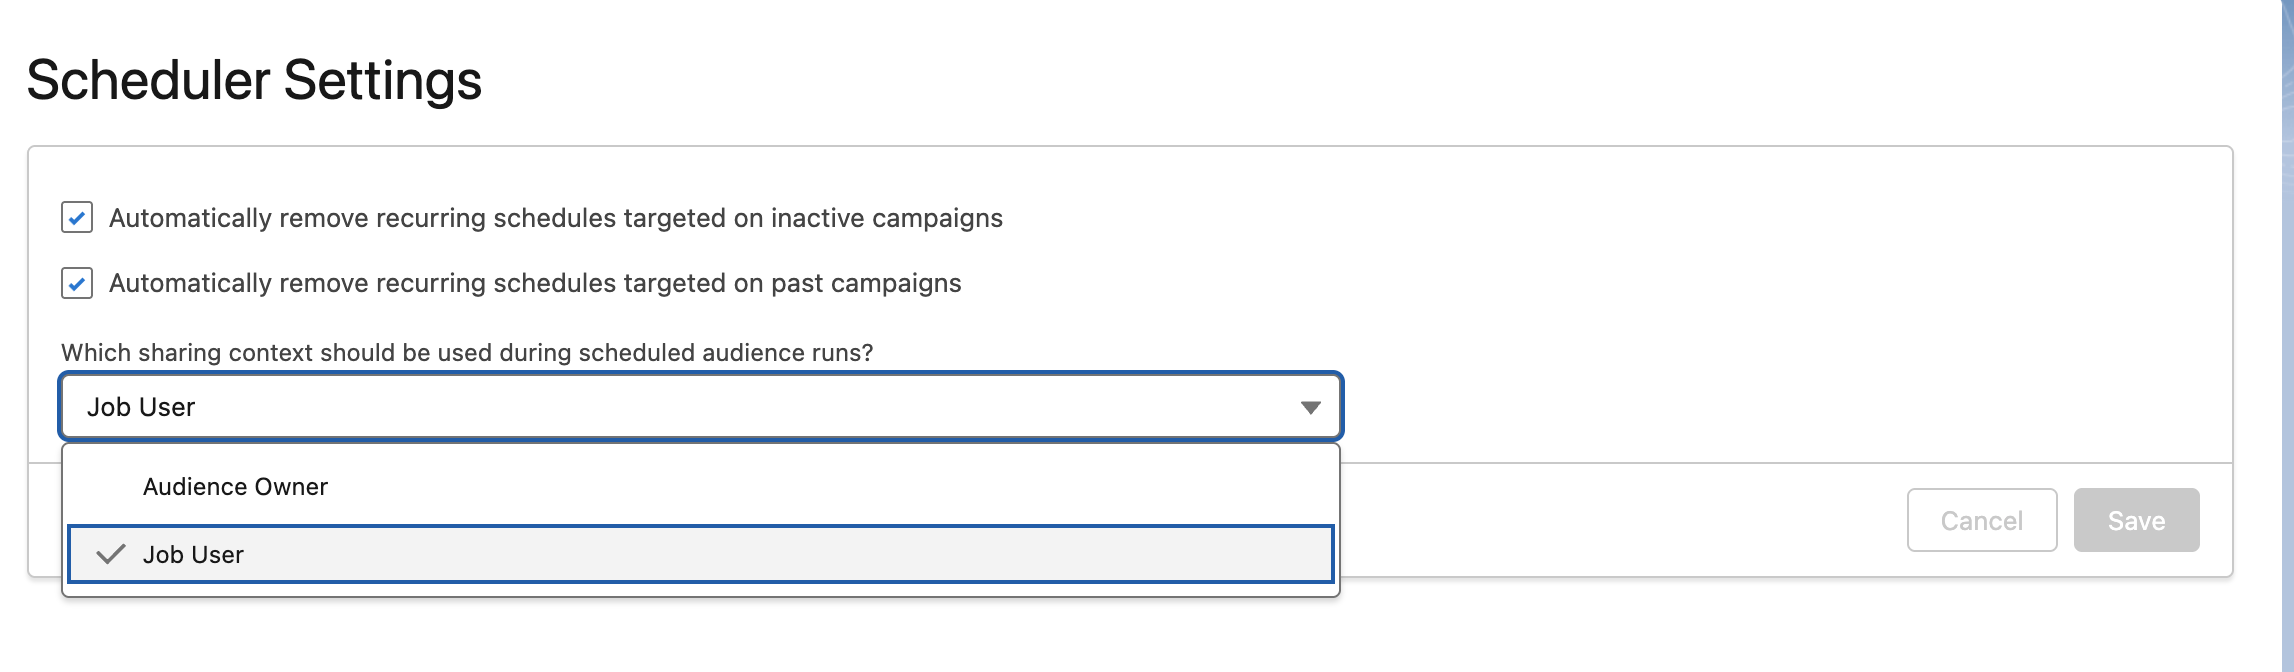Toggle the first 'Automatically remove recurring schedules' box

point(77,218)
